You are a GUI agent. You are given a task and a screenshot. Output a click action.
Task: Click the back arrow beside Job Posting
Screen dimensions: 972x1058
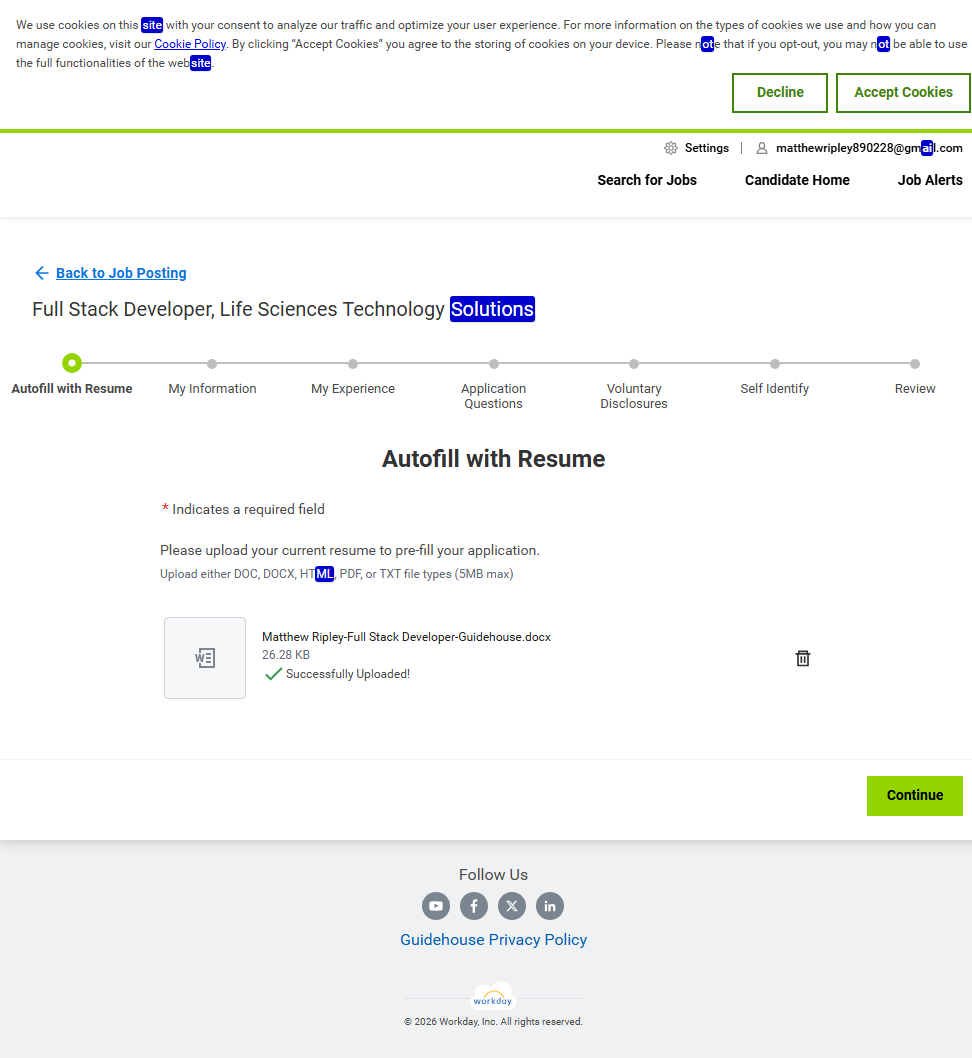pyautogui.click(x=41, y=273)
